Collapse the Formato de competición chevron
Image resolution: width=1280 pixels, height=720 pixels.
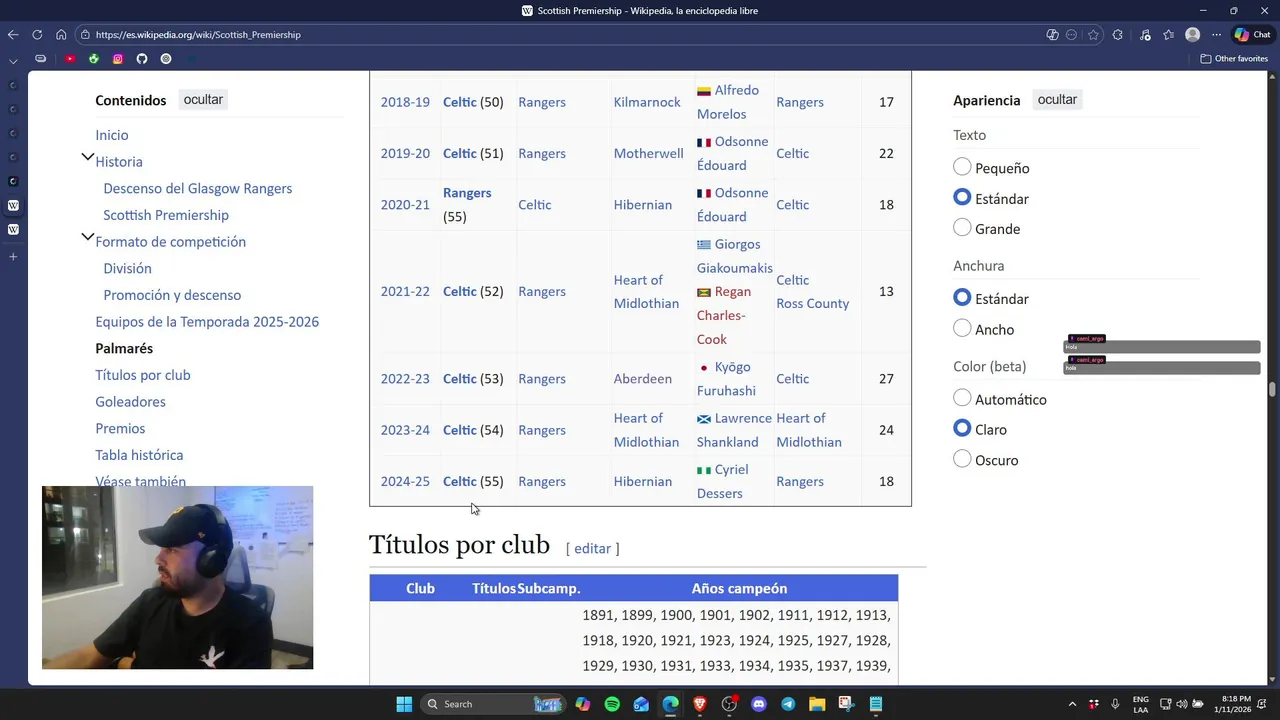88,238
